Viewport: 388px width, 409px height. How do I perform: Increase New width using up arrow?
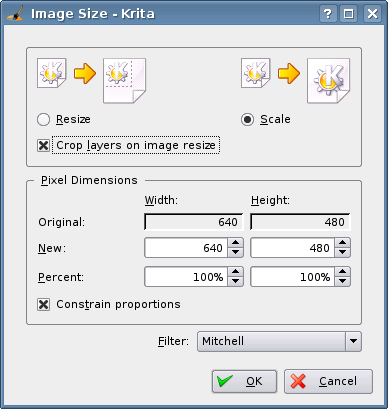pos(236,243)
